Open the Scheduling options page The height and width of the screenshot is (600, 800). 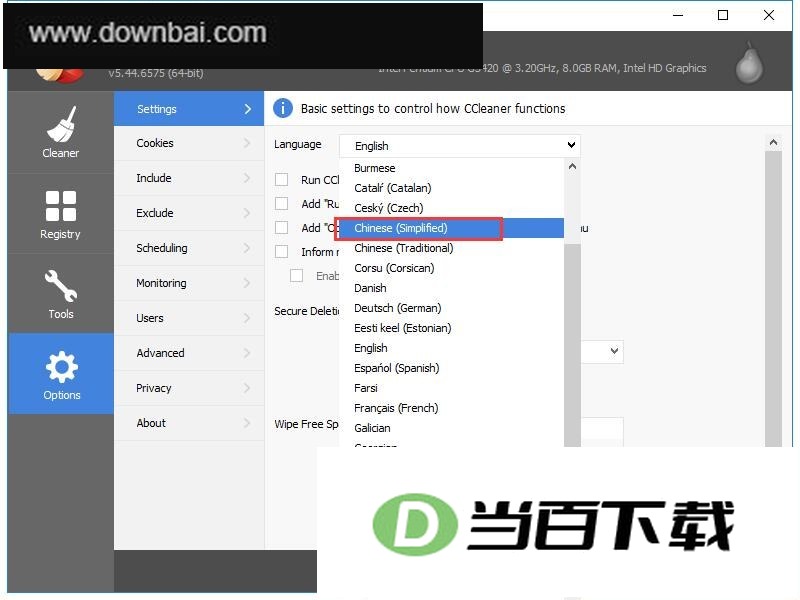(189, 248)
